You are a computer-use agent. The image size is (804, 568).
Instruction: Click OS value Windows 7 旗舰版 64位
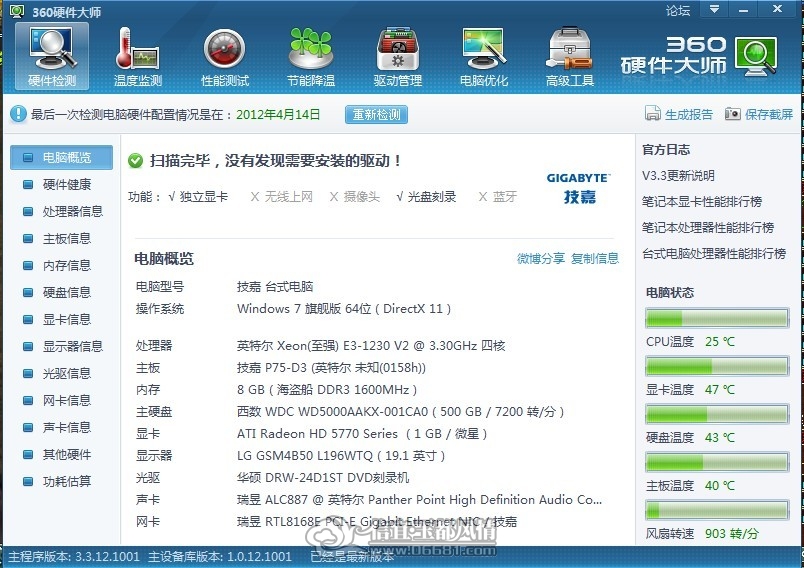[x=344, y=309]
